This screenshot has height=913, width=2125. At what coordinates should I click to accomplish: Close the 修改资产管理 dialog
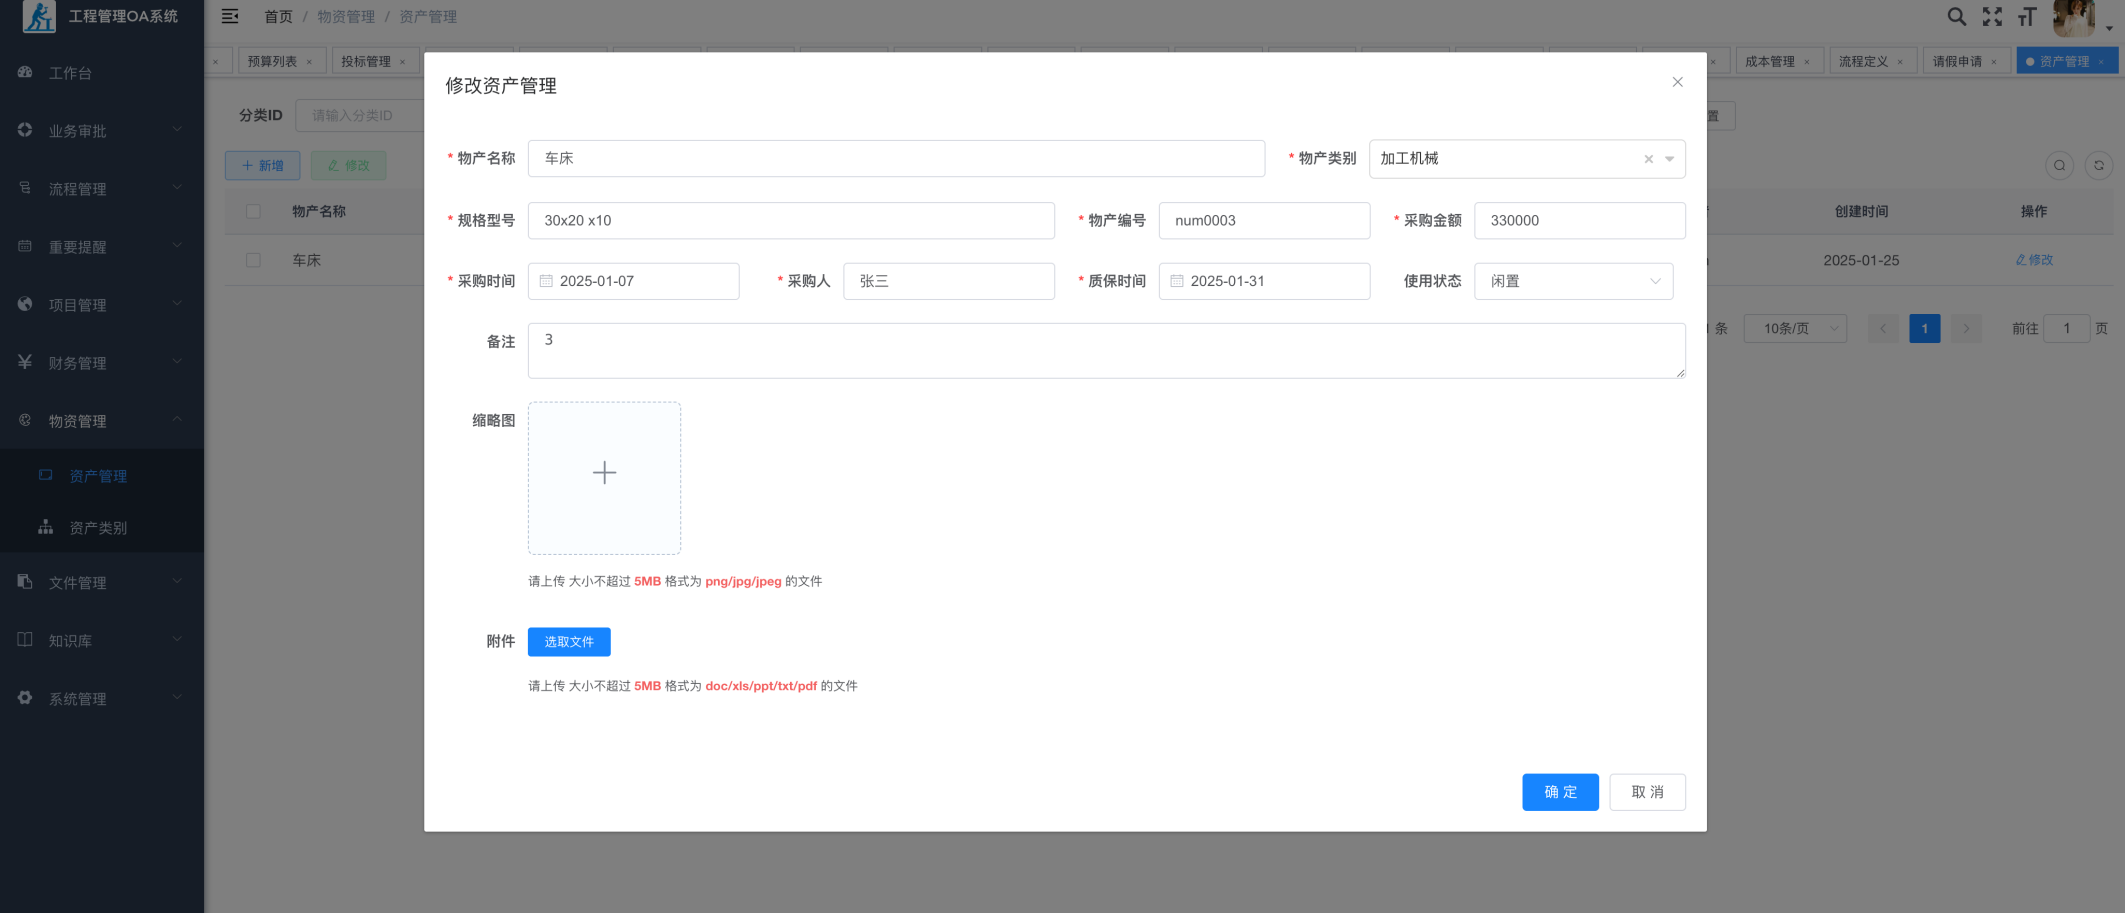tap(1677, 82)
